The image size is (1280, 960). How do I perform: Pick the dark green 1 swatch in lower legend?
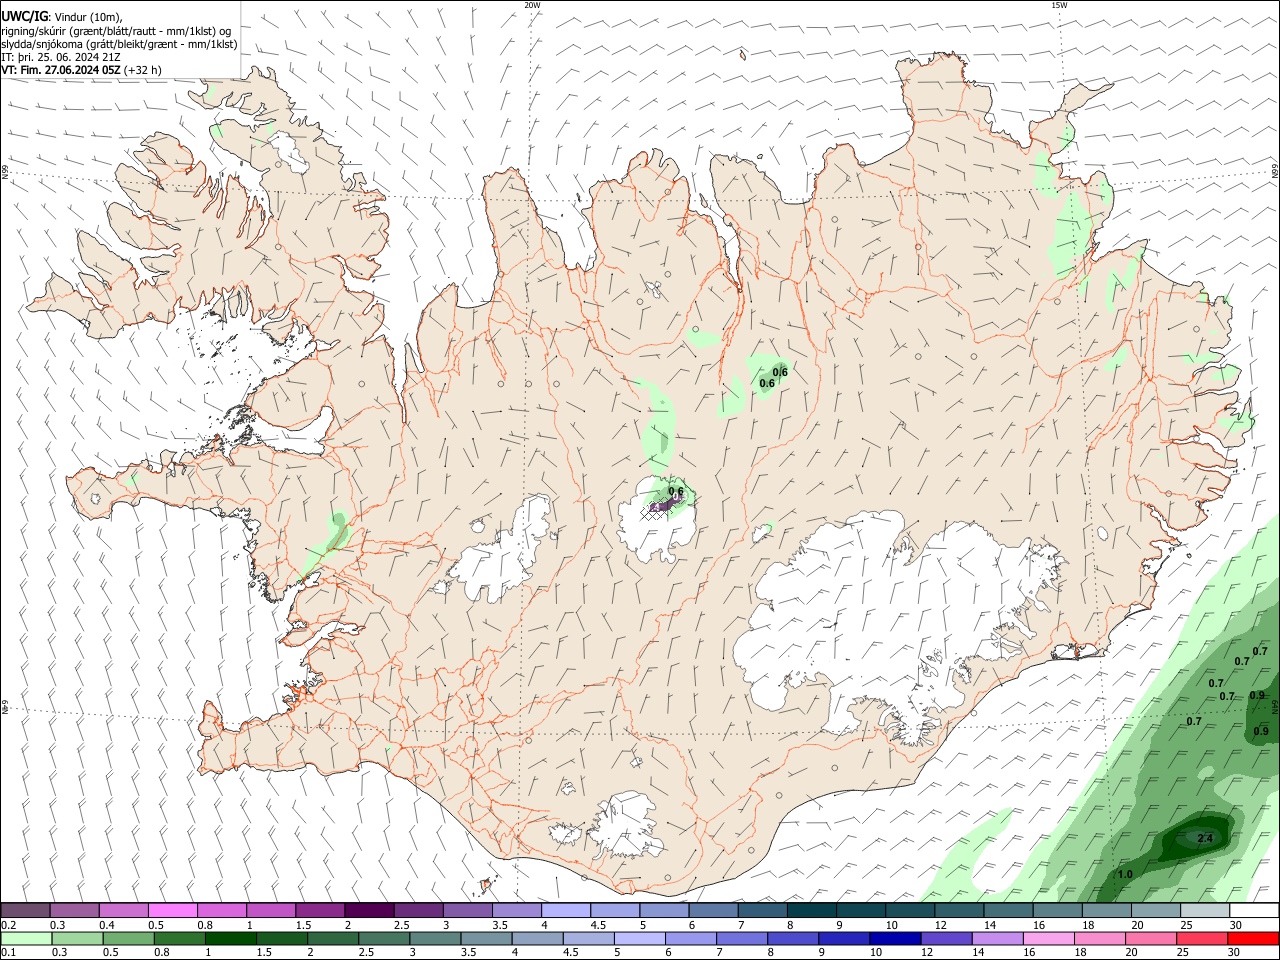click(230, 938)
